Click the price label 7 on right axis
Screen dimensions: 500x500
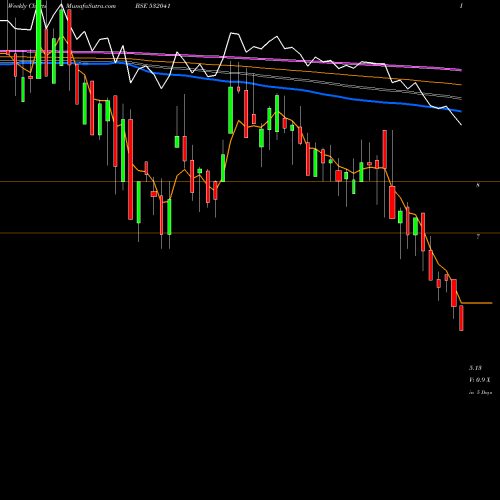(x=478, y=237)
